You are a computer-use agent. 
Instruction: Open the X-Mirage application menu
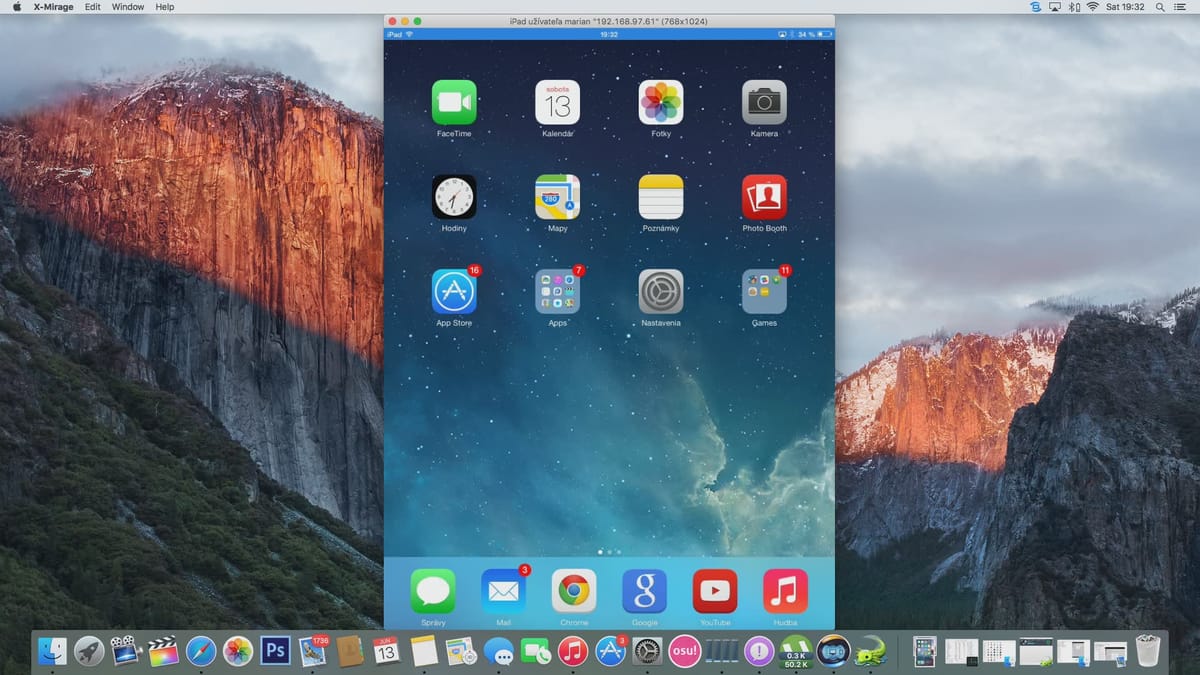coord(53,7)
